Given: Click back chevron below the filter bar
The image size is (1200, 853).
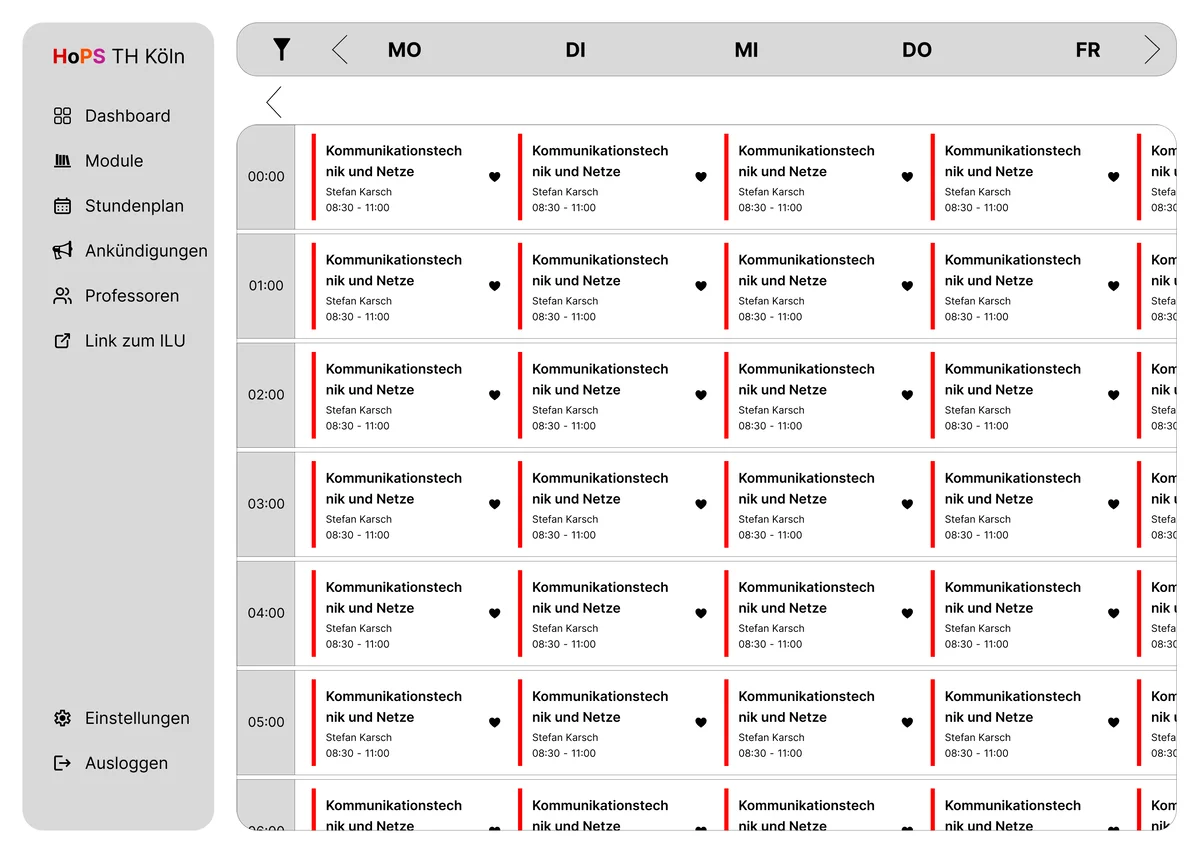Looking at the screenshot, I should (x=274, y=102).
